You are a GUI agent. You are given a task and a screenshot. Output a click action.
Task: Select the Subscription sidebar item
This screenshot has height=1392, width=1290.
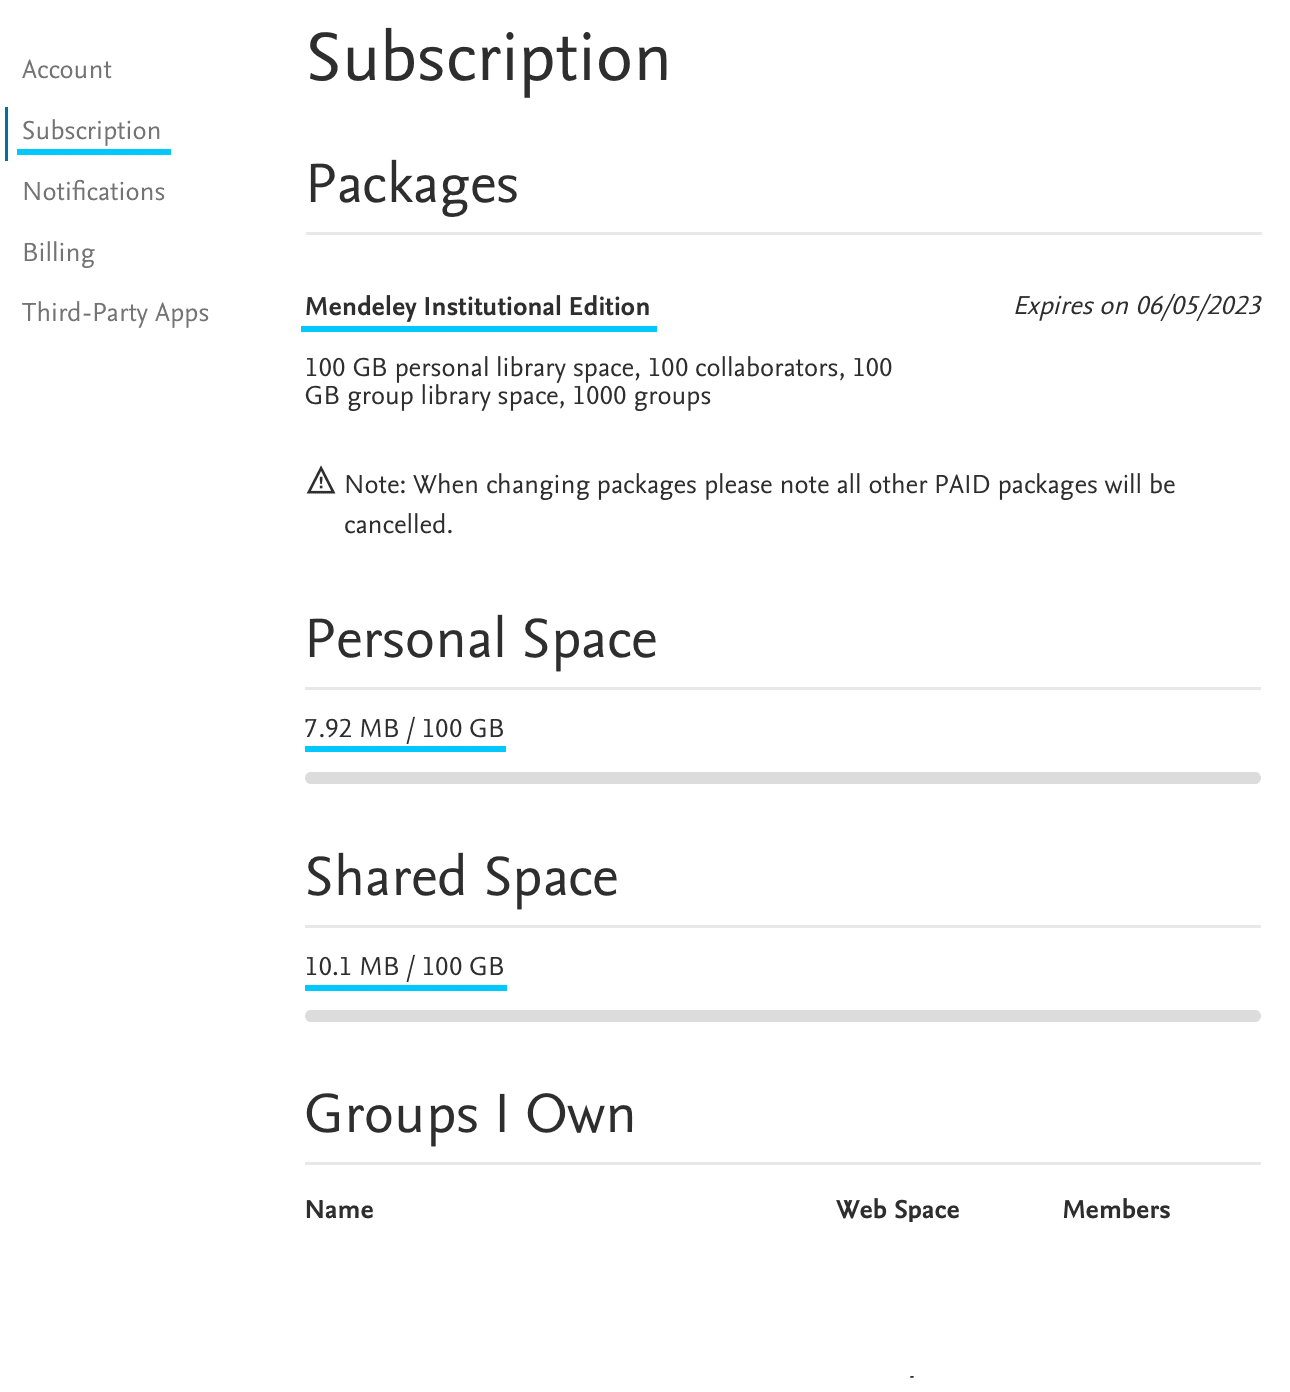(x=91, y=131)
